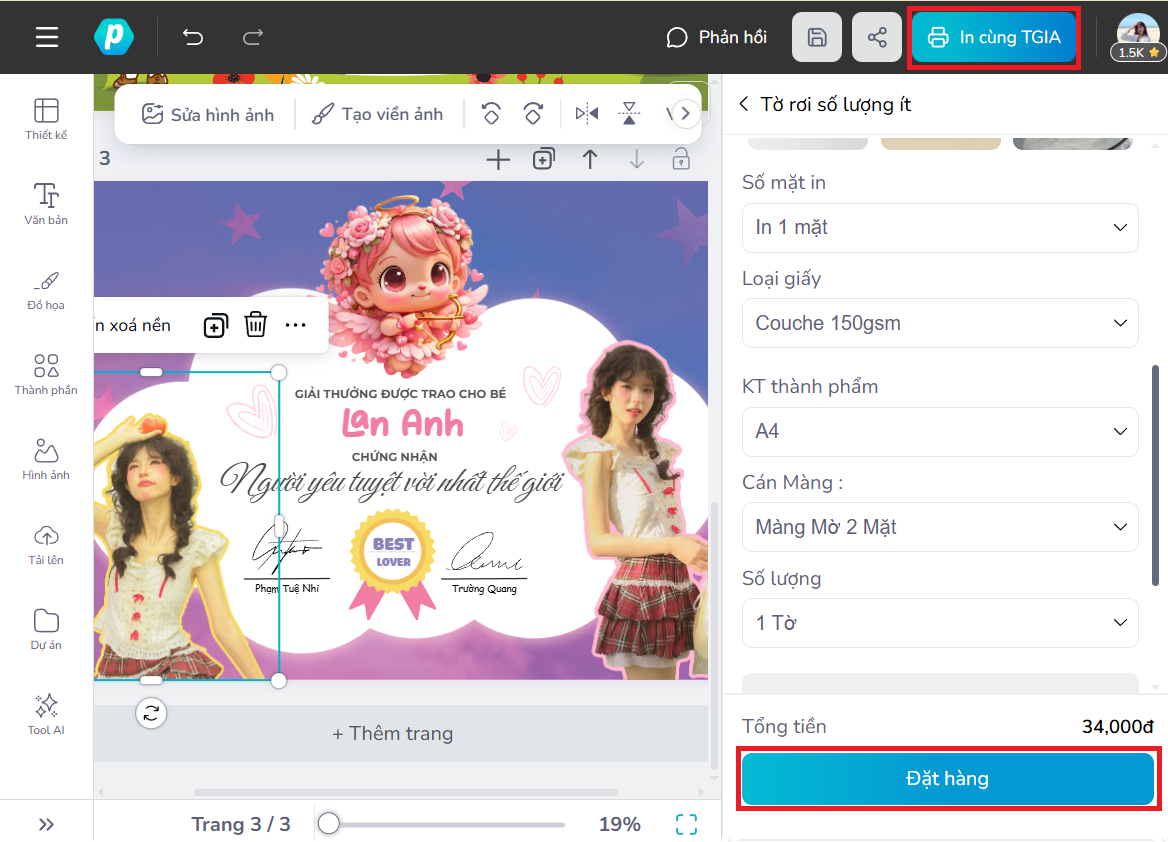Open the Tải lên upload panel
Viewport: 1168px width, 842px height.
pos(45,546)
